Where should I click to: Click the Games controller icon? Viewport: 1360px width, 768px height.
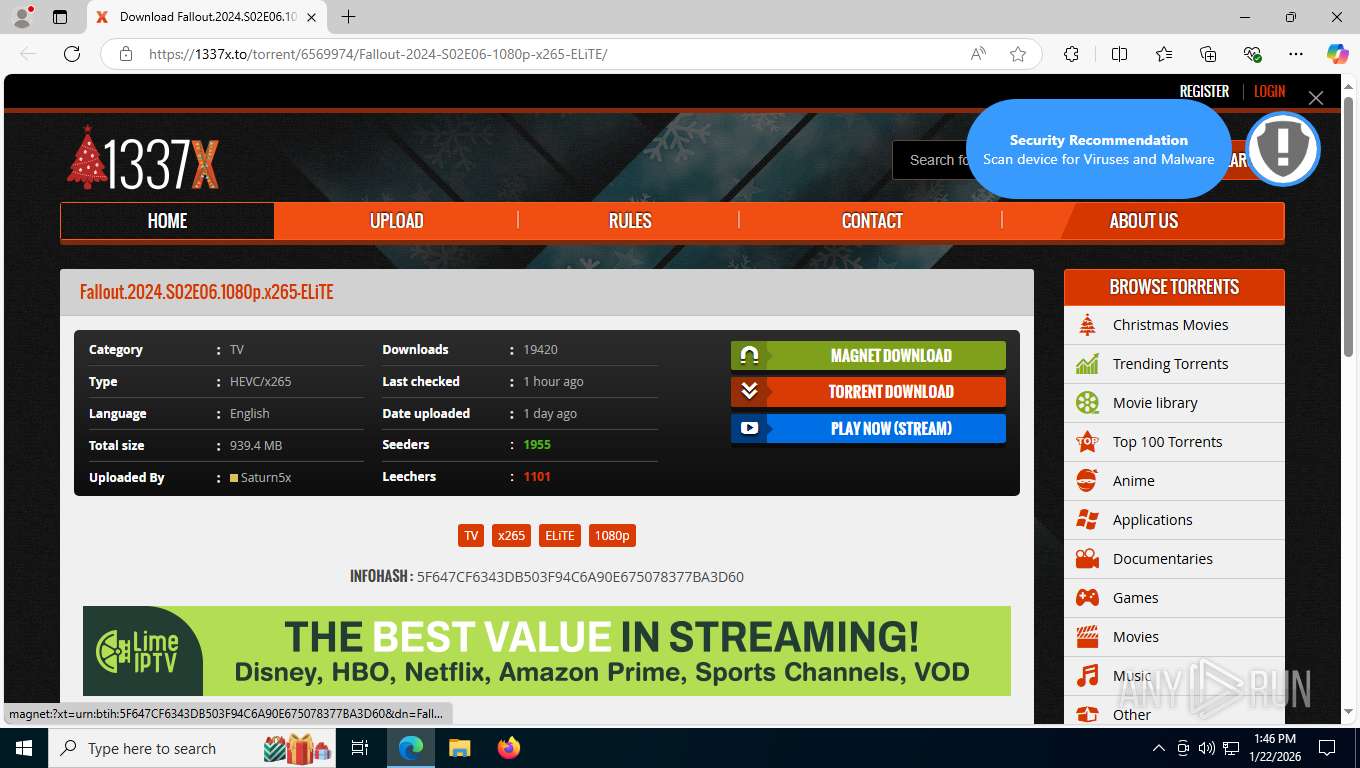click(1087, 598)
